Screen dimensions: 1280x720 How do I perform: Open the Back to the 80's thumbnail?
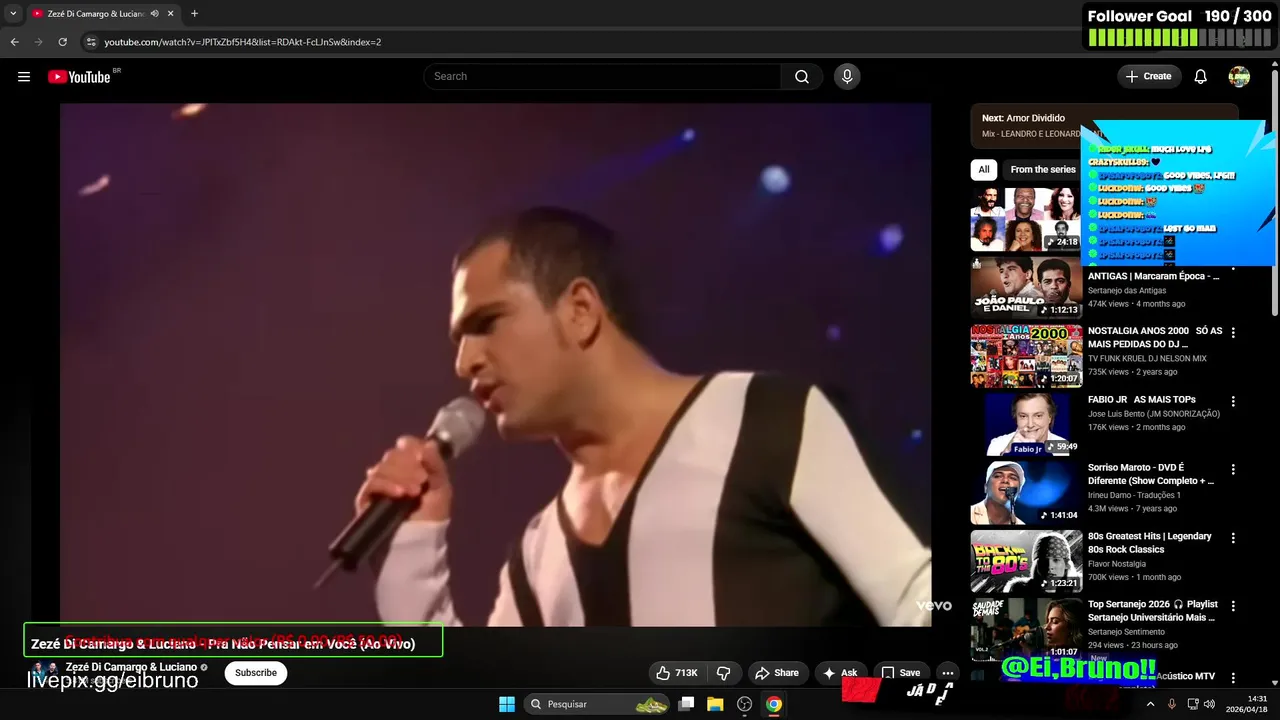click(x=1026, y=561)
